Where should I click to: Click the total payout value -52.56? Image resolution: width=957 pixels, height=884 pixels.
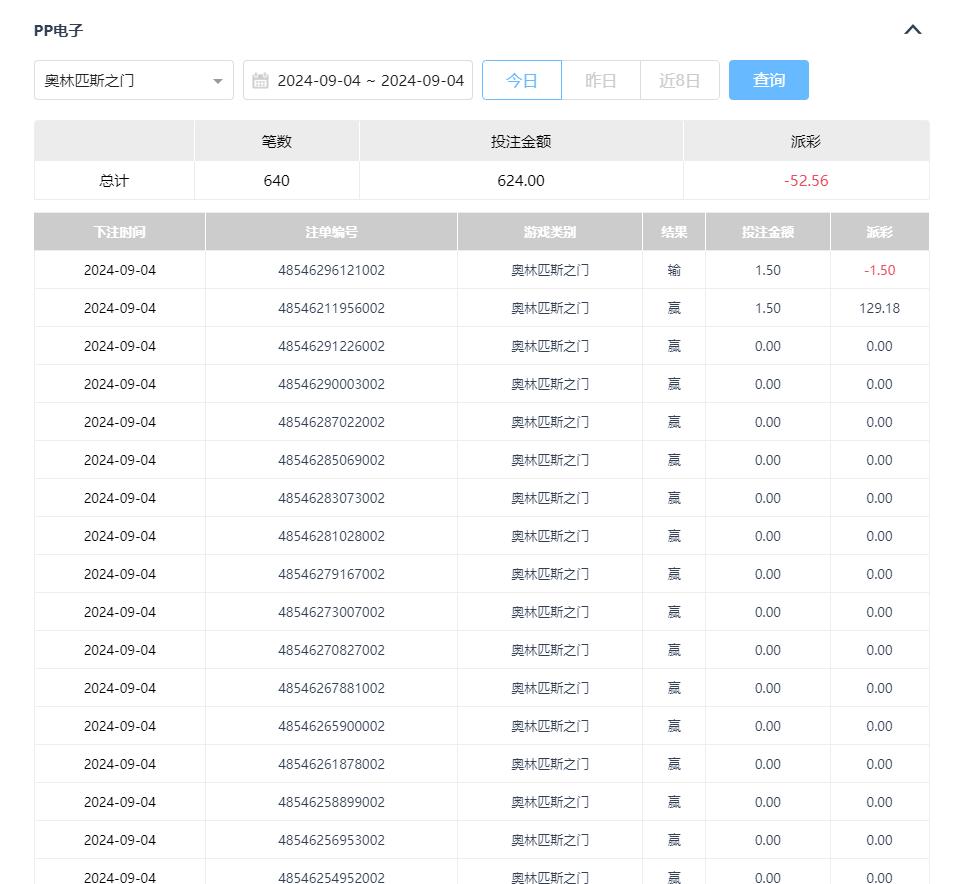[x=806, y=181]
